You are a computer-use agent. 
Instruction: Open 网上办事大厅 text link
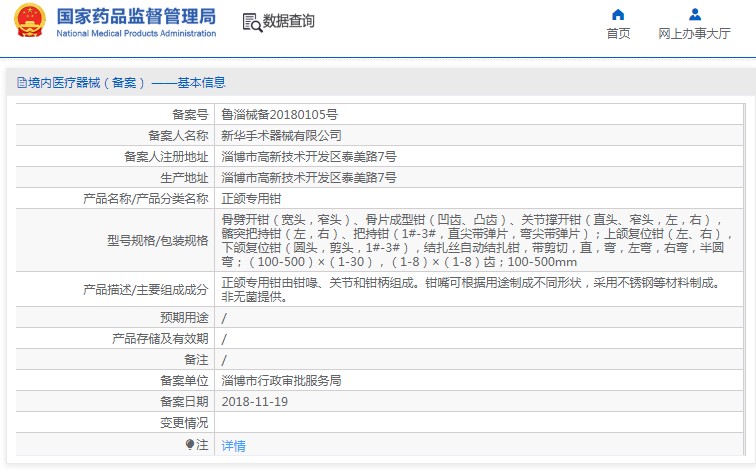pyautogui.click(x=694, y=33)
